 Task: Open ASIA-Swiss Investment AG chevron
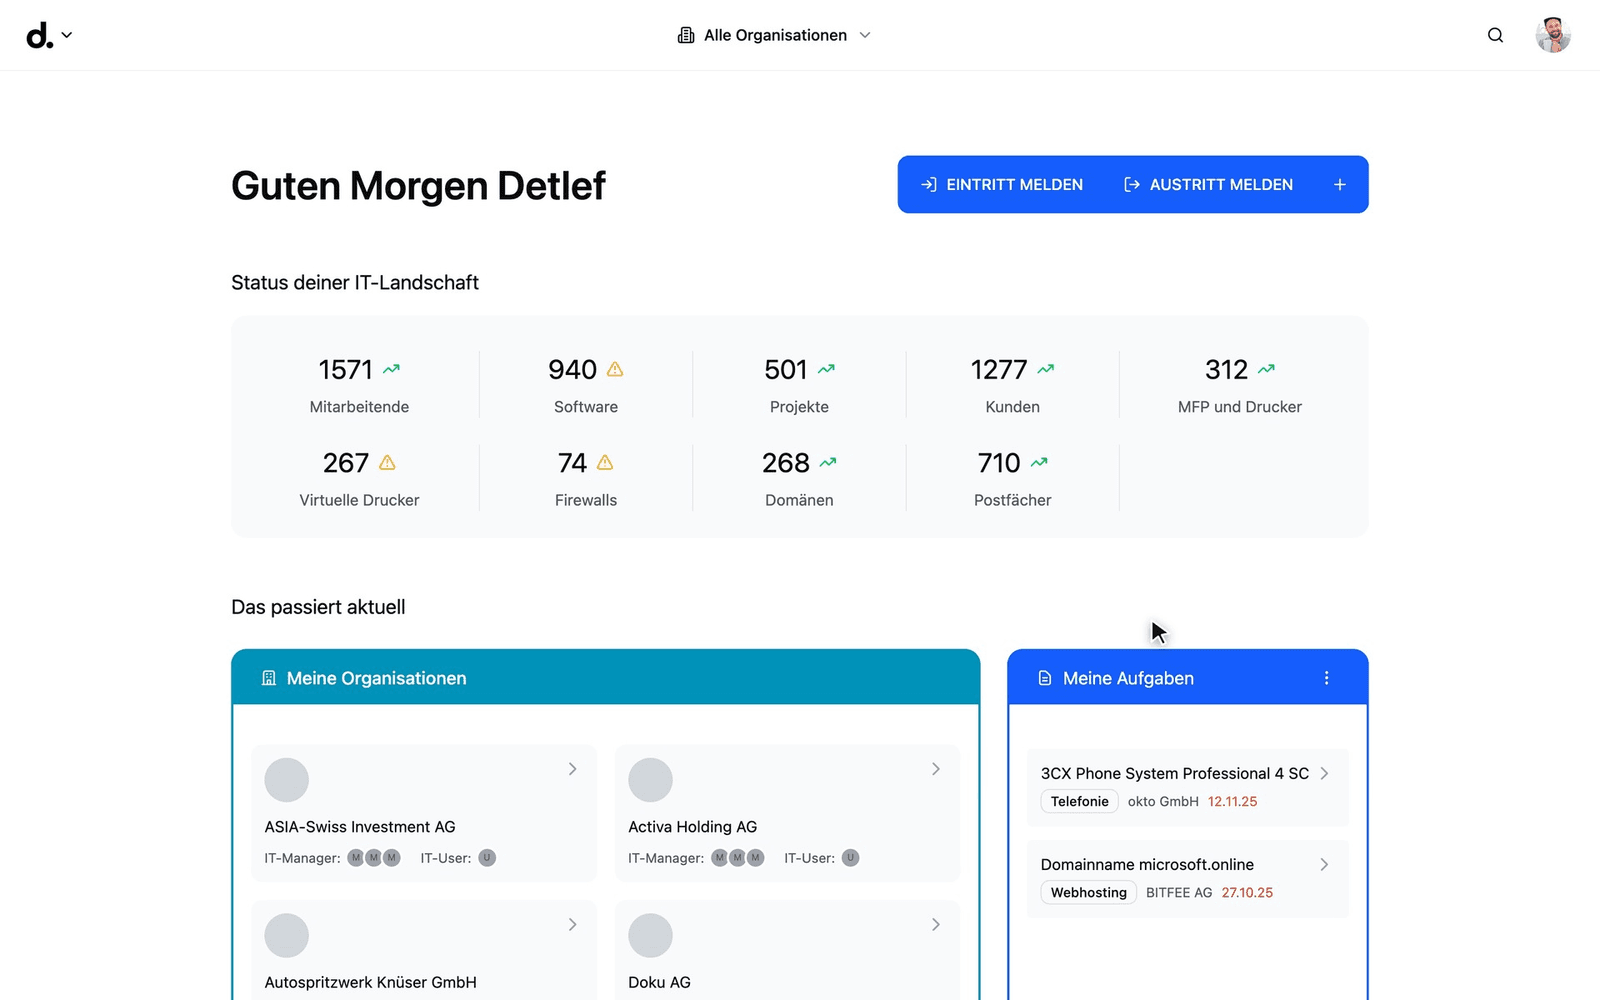coord(572,769)
